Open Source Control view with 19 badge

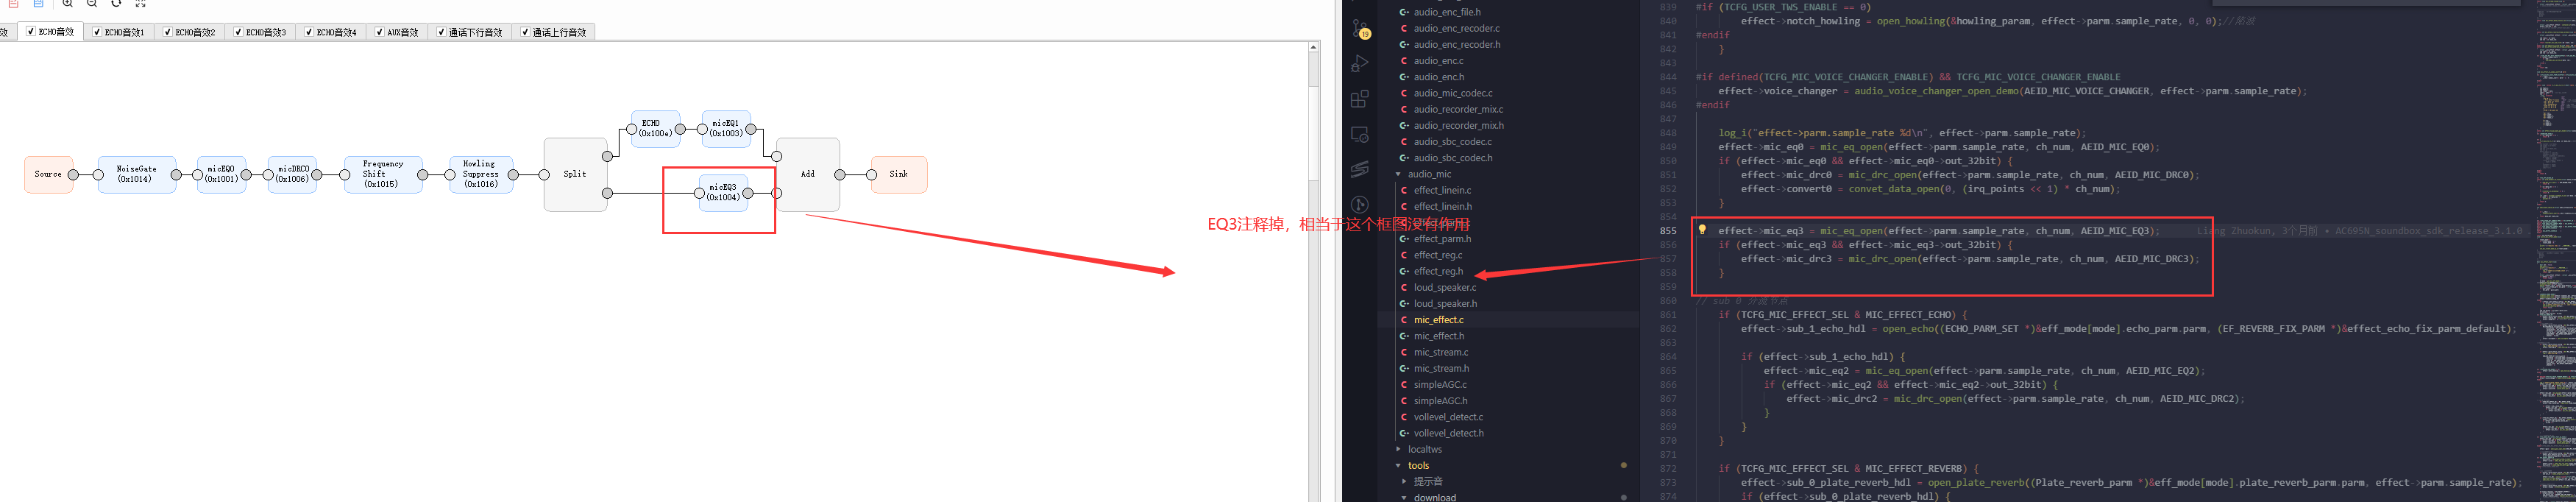pos(1360,28)
